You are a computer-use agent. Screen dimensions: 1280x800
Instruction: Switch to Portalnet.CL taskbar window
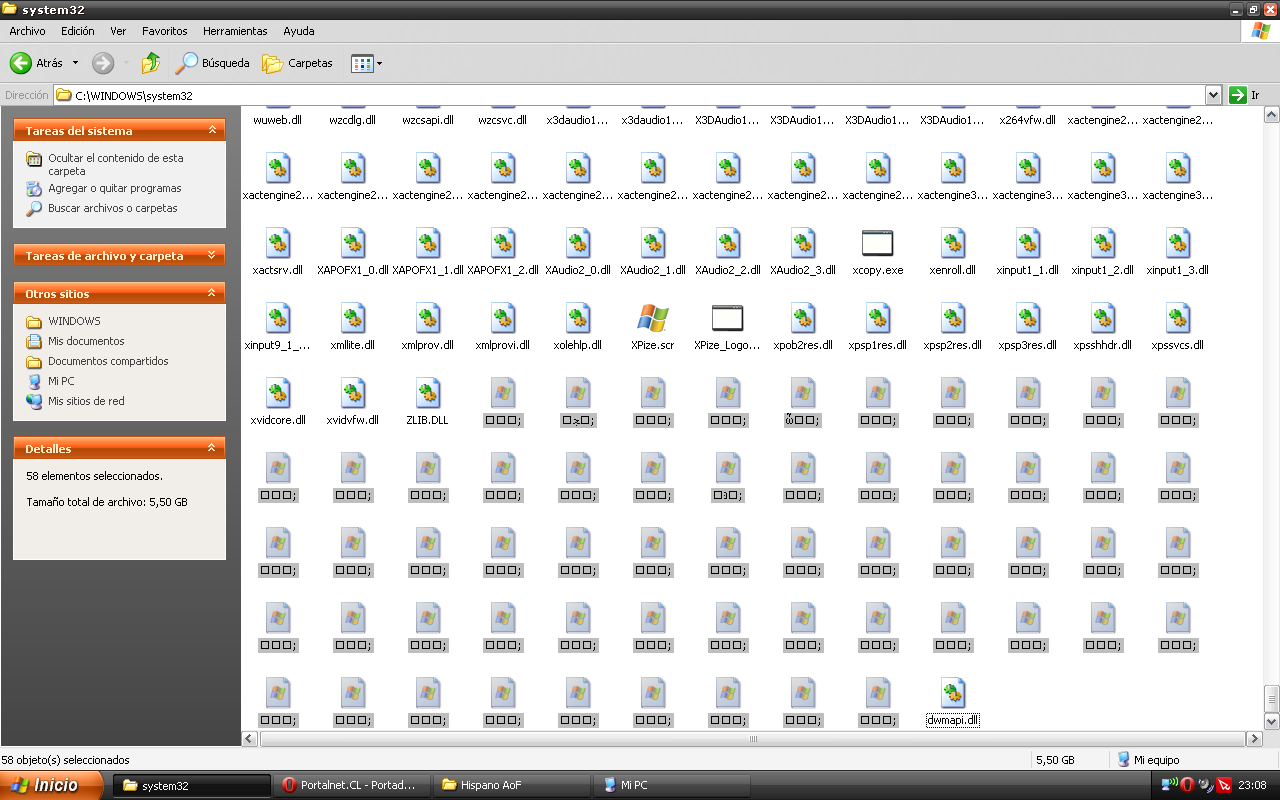(351, 785)
